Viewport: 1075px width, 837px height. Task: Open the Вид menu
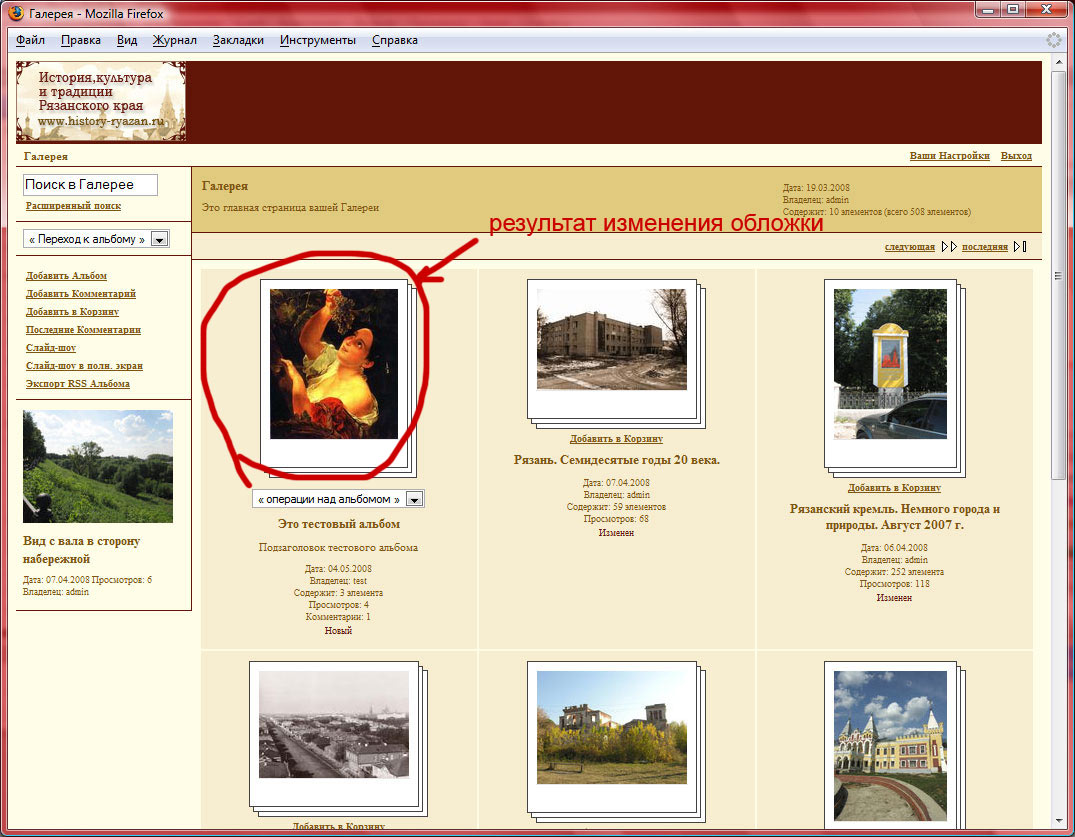coord(127,40)
